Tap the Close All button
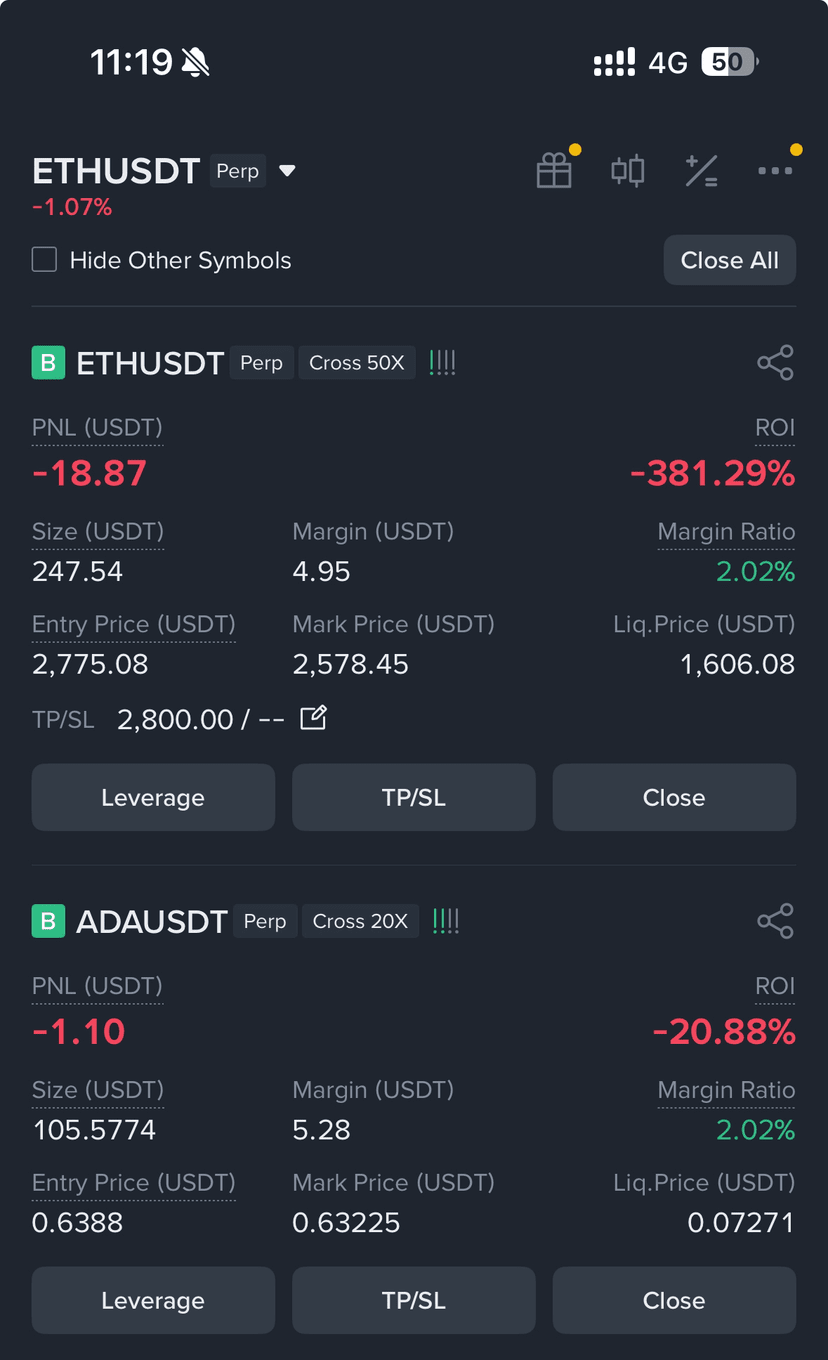The width and height of the screenshot is (828, 1360). pos(730,260)
